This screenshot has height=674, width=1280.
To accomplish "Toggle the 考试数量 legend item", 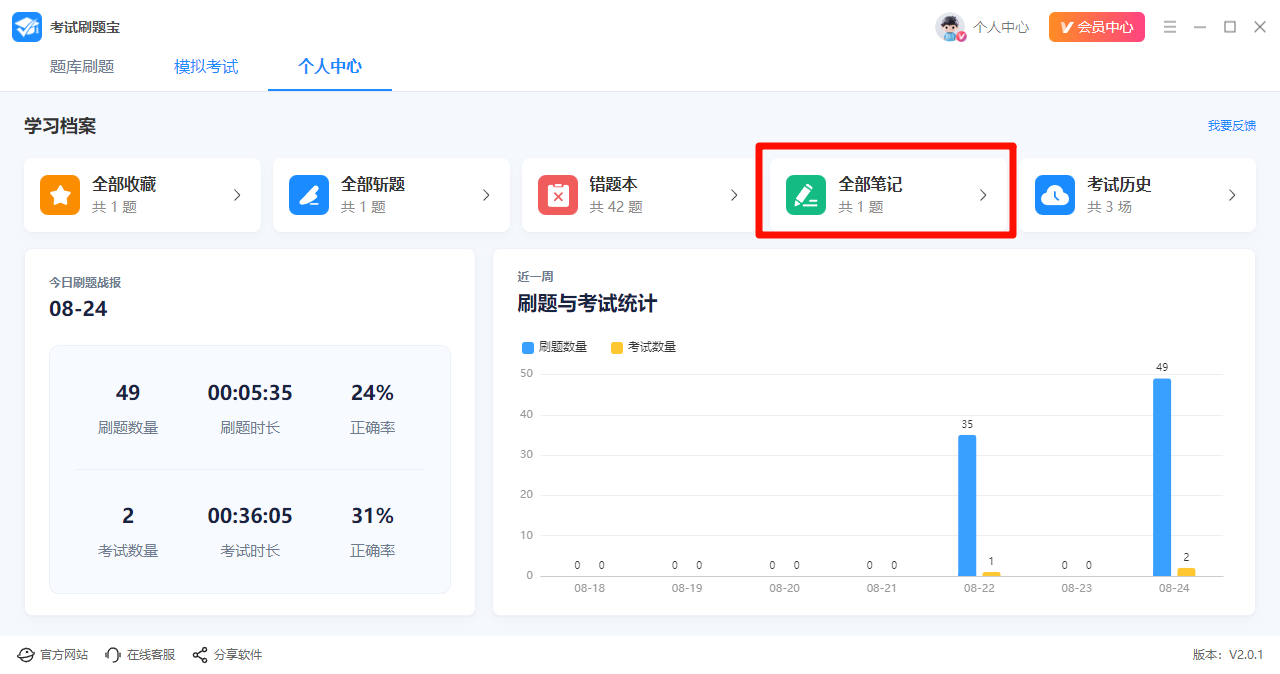I will coord(644,347).
